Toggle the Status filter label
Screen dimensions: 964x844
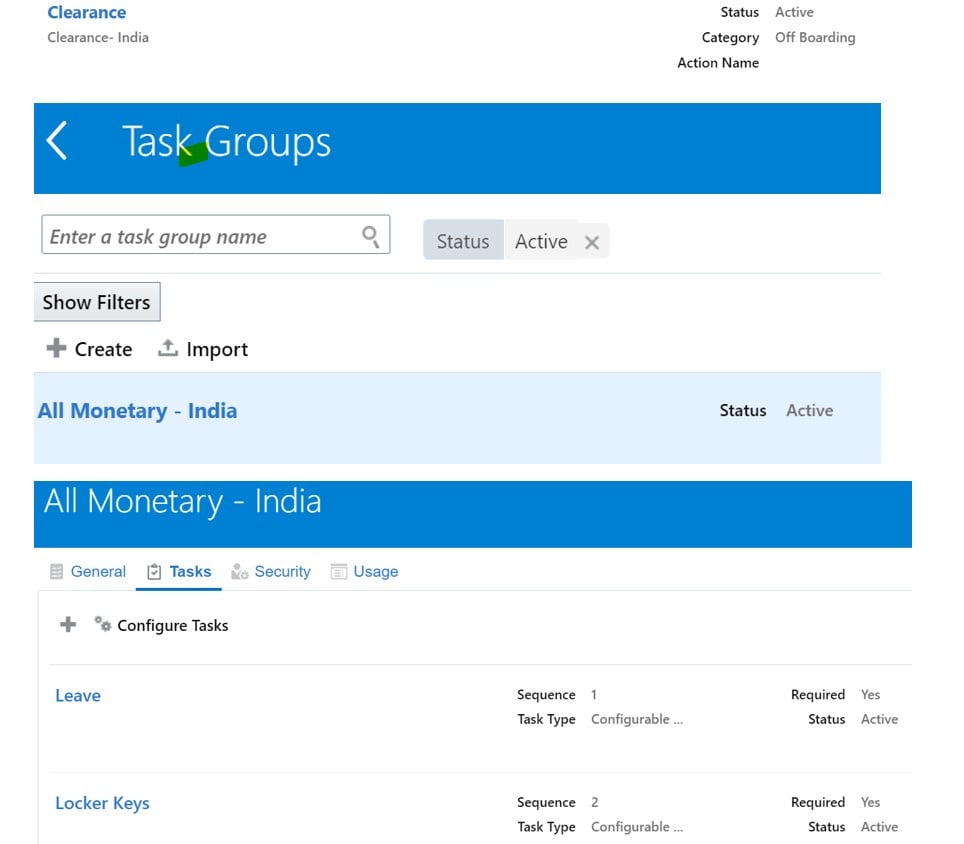click(462, 240)
